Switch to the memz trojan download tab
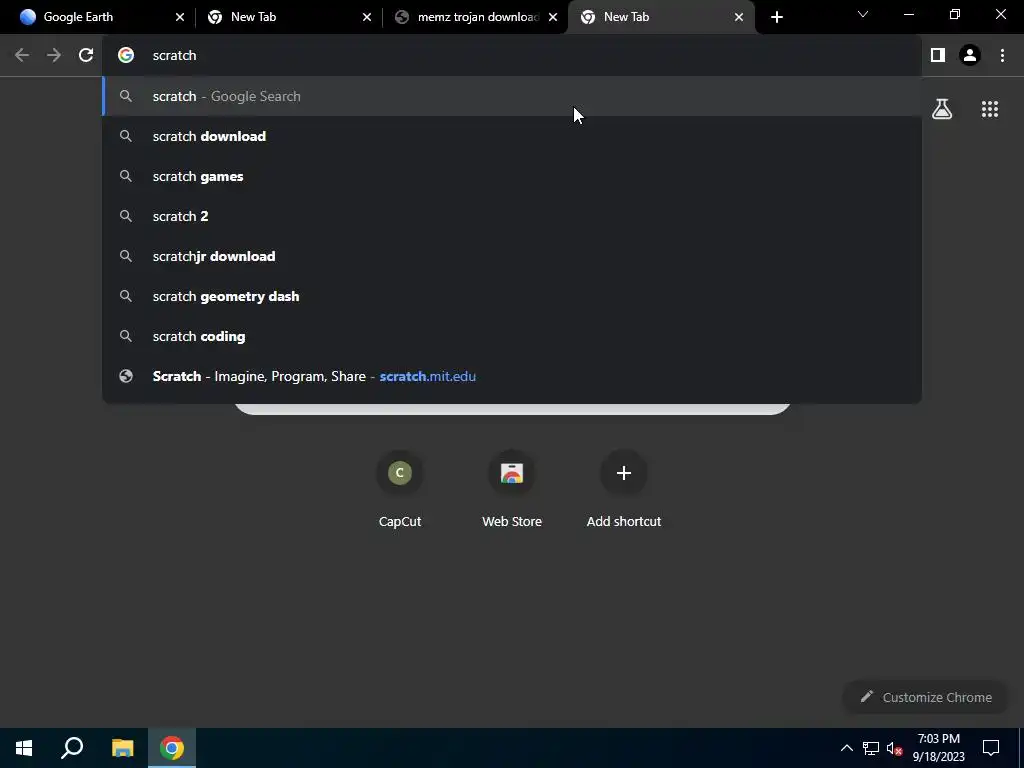Screen dimensions: 1024x768 point(477,17)
